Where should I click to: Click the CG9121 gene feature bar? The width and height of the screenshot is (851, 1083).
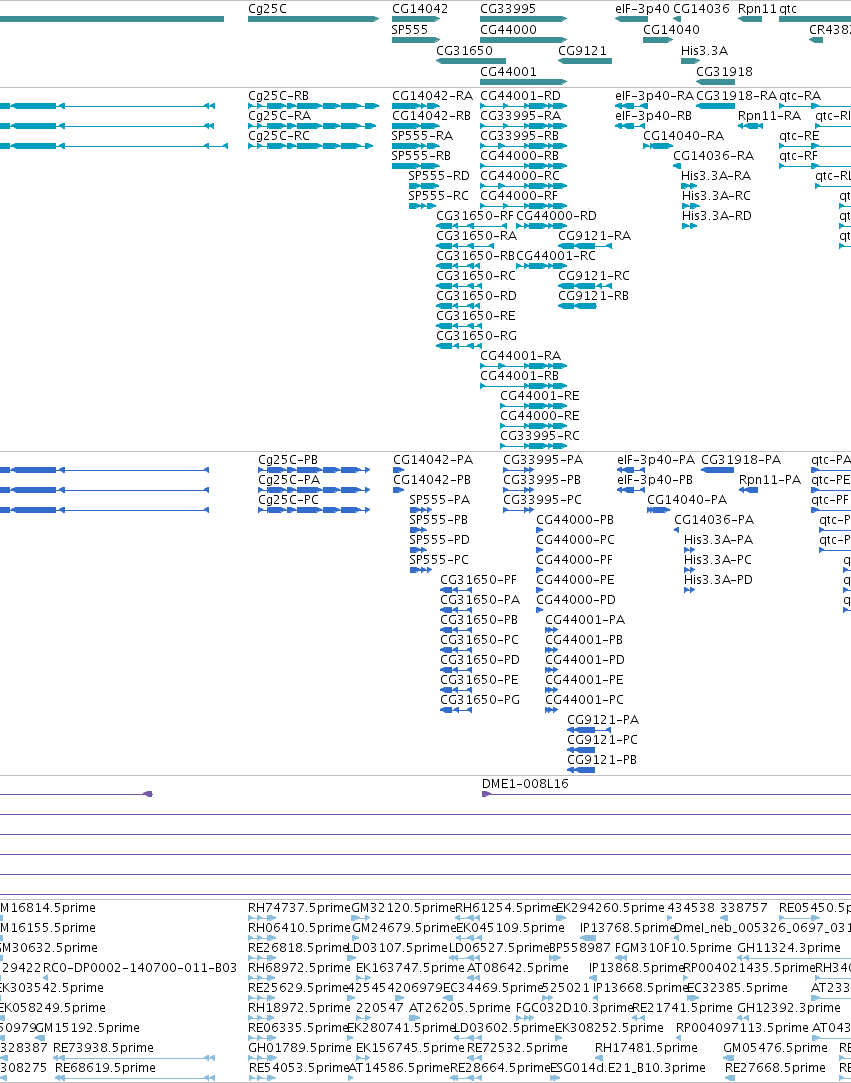[585, 61]
